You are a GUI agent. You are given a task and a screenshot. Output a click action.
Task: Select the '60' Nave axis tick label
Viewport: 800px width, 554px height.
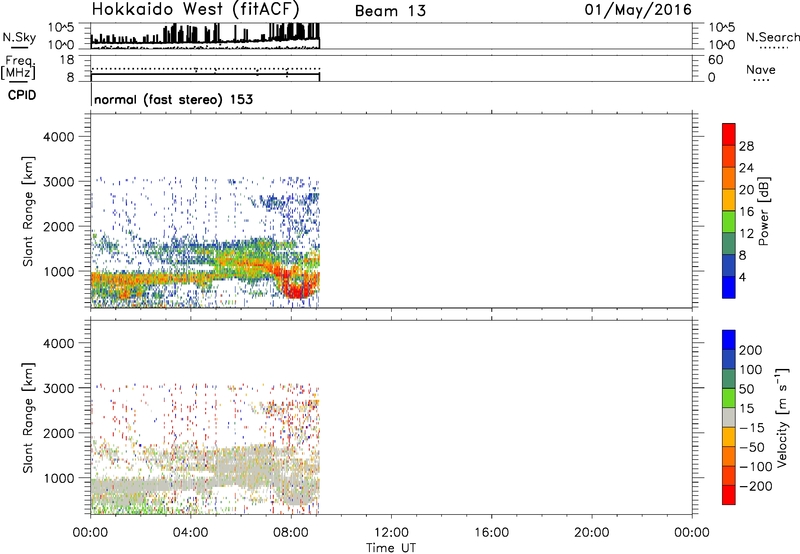tap(716, 60)
